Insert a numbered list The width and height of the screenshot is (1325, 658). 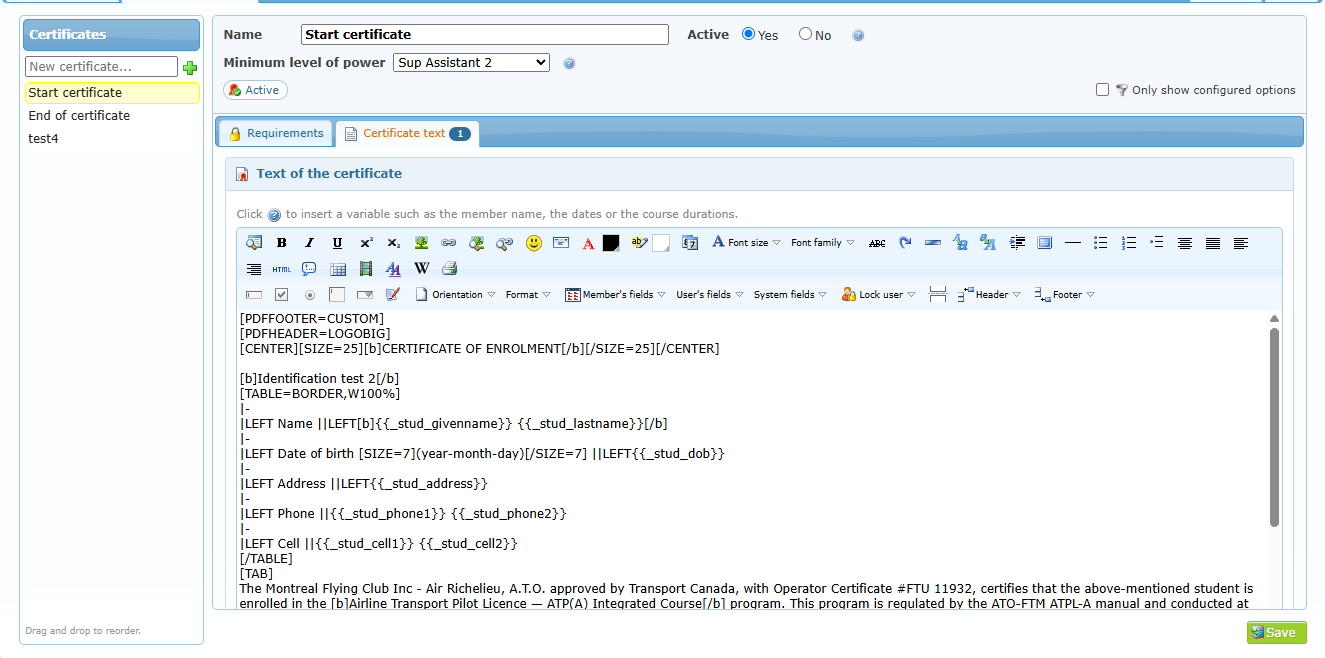click(x=1129, y=243)
